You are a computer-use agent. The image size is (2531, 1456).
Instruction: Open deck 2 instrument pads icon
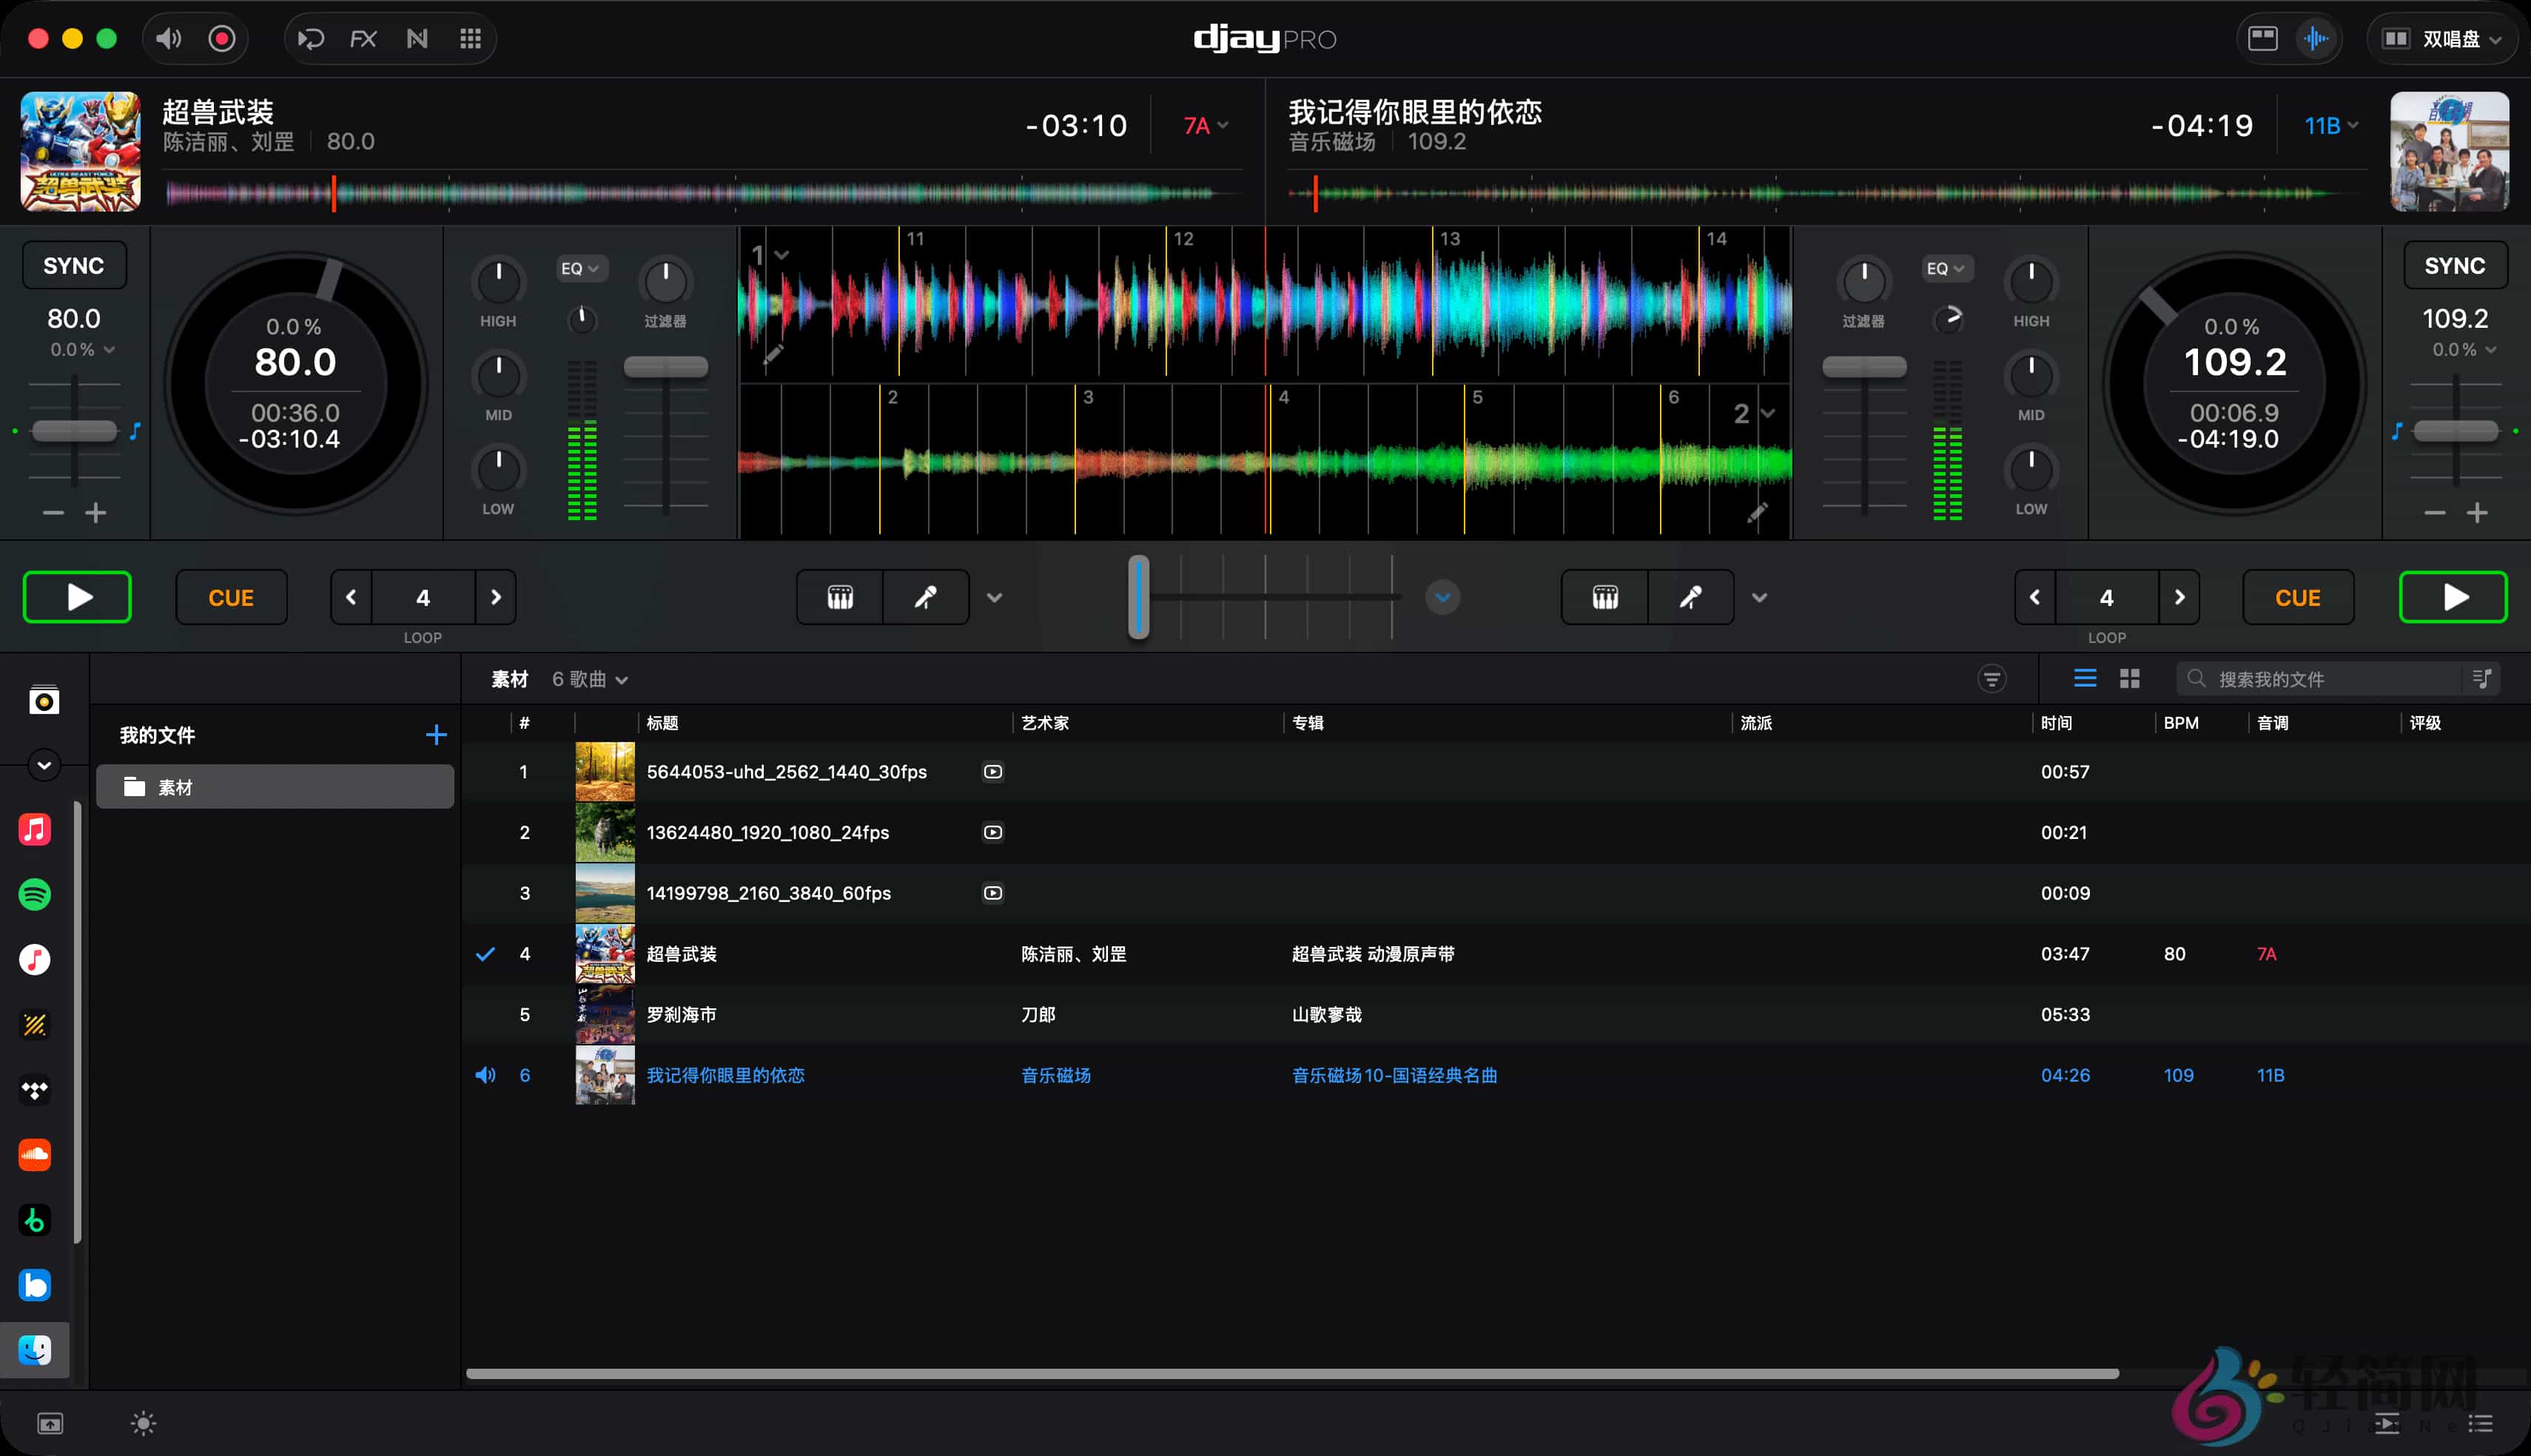point(1605,597)
